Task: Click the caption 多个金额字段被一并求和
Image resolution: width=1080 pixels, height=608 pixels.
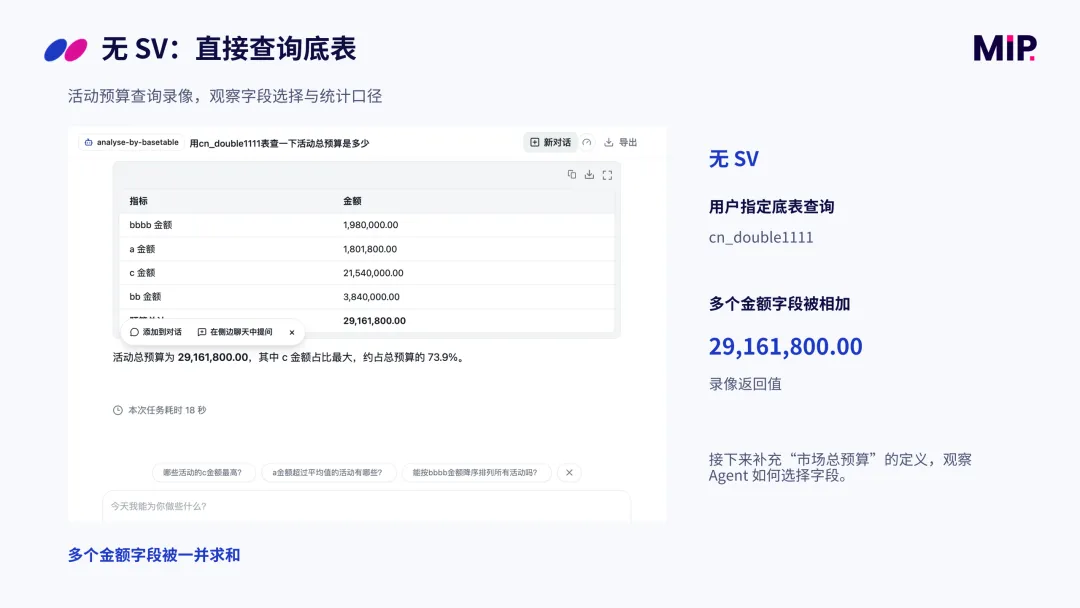Action: click(x=154, y=555)
